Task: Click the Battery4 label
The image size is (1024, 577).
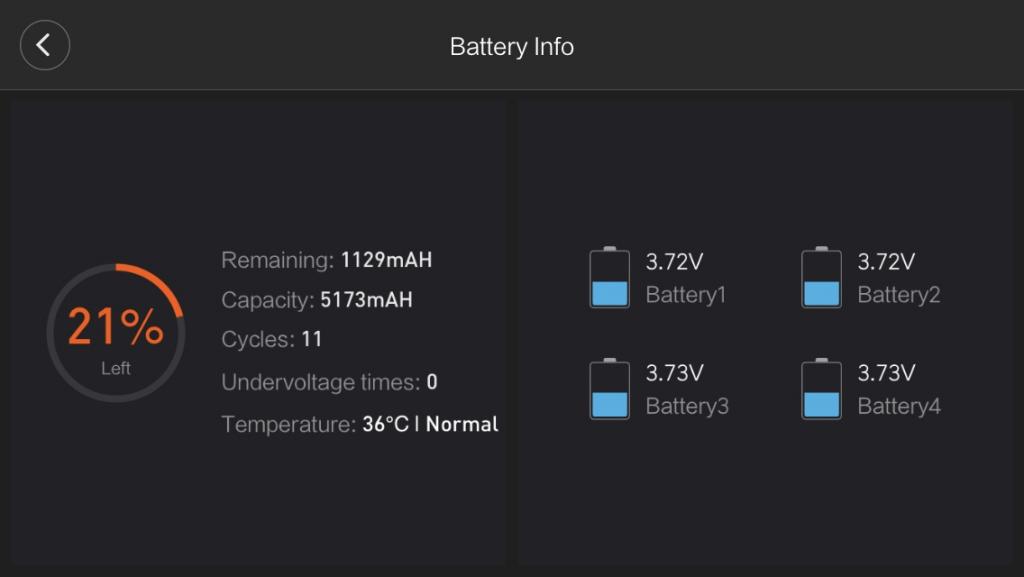Action: [899, 407]
